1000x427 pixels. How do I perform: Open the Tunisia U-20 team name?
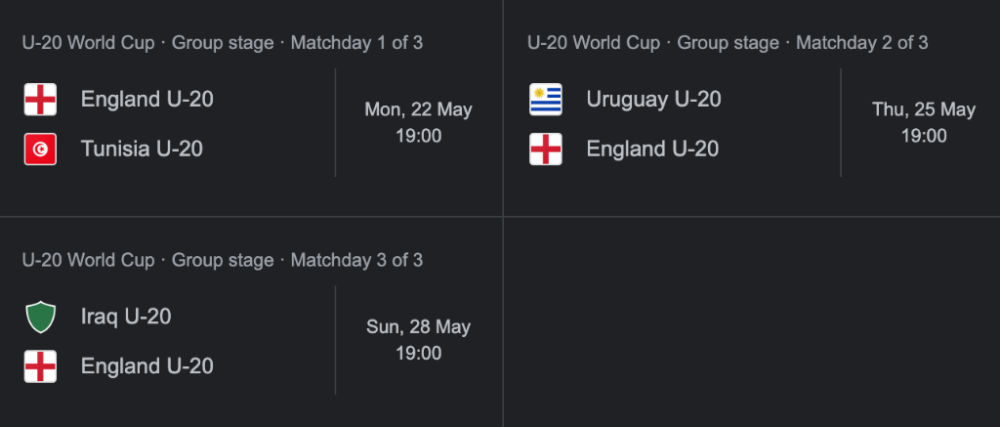[x=142, y=149]
